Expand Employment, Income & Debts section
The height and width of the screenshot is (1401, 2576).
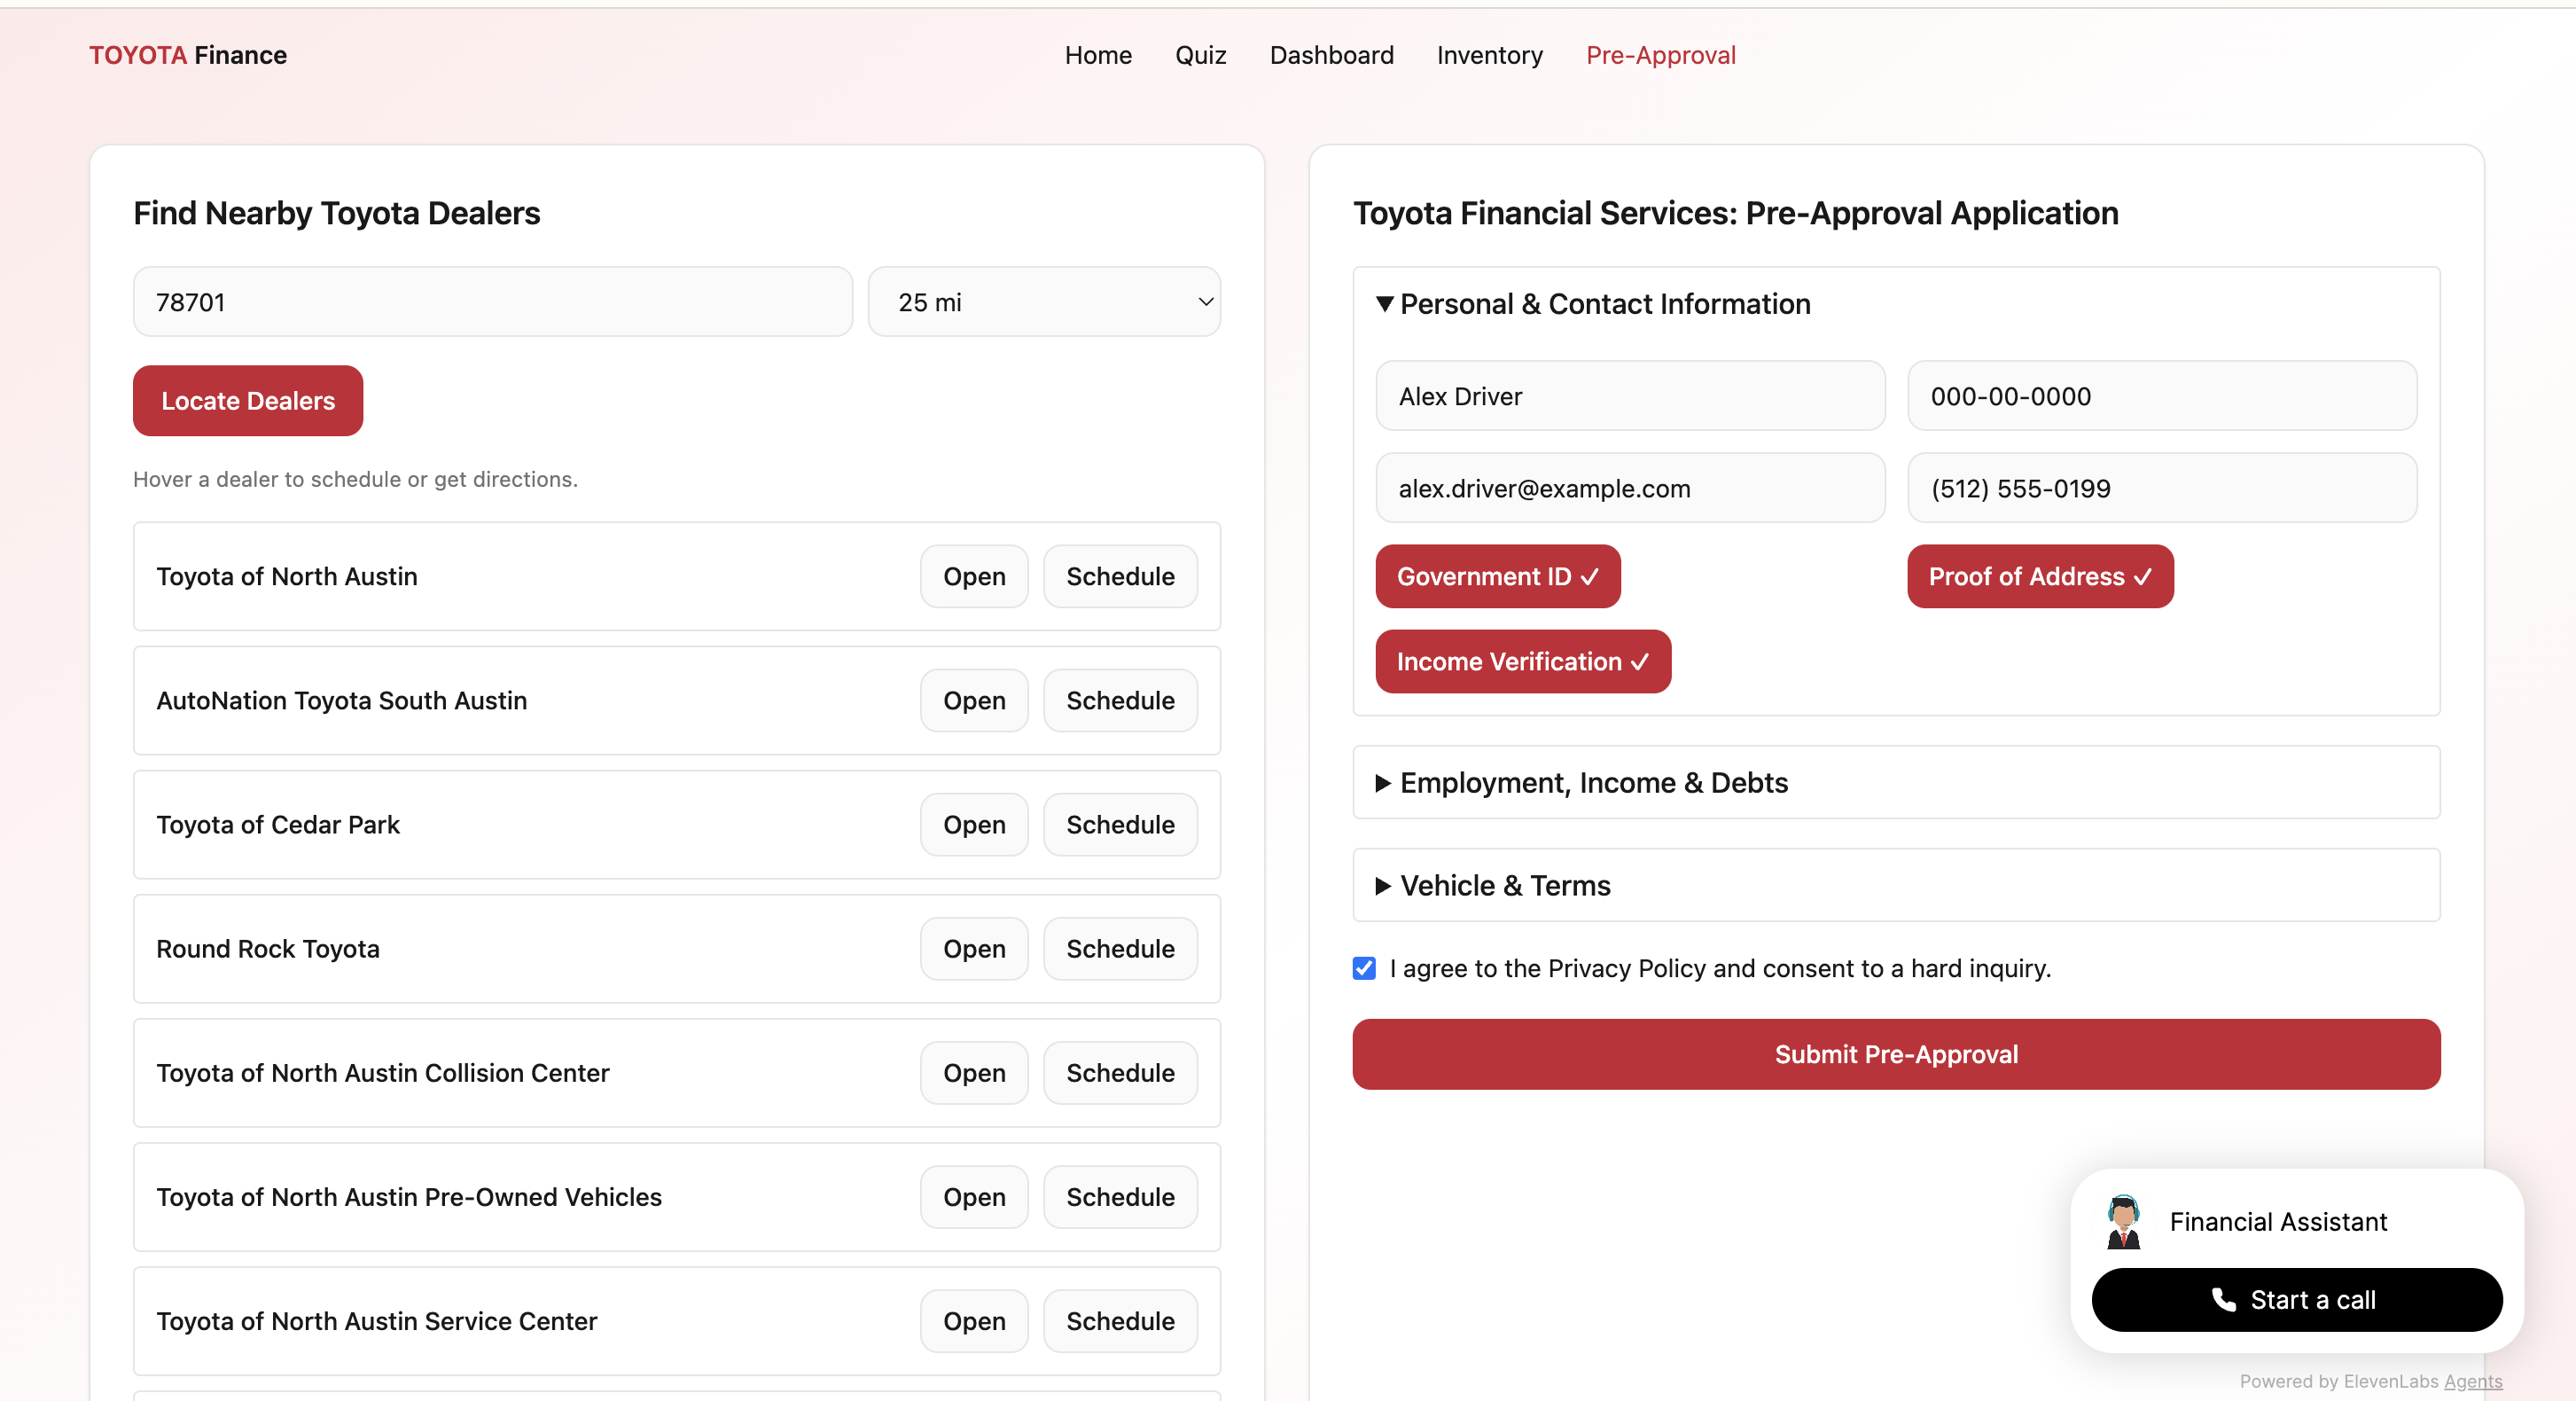point(1592,782)
